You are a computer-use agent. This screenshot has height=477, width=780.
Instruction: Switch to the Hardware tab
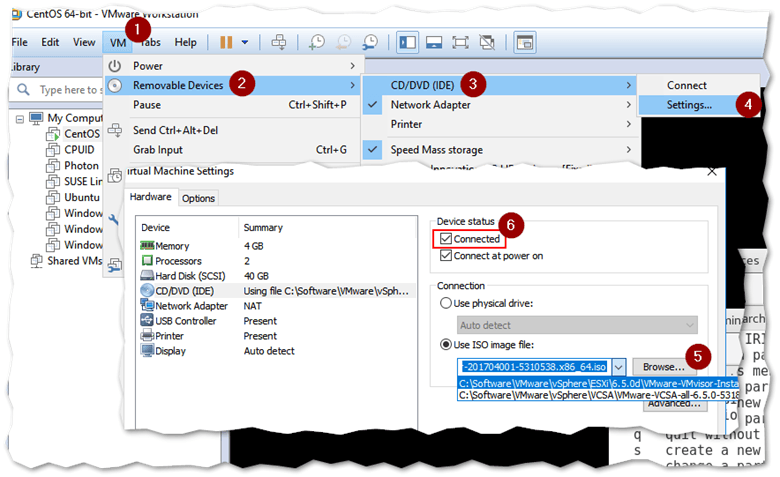151,197
